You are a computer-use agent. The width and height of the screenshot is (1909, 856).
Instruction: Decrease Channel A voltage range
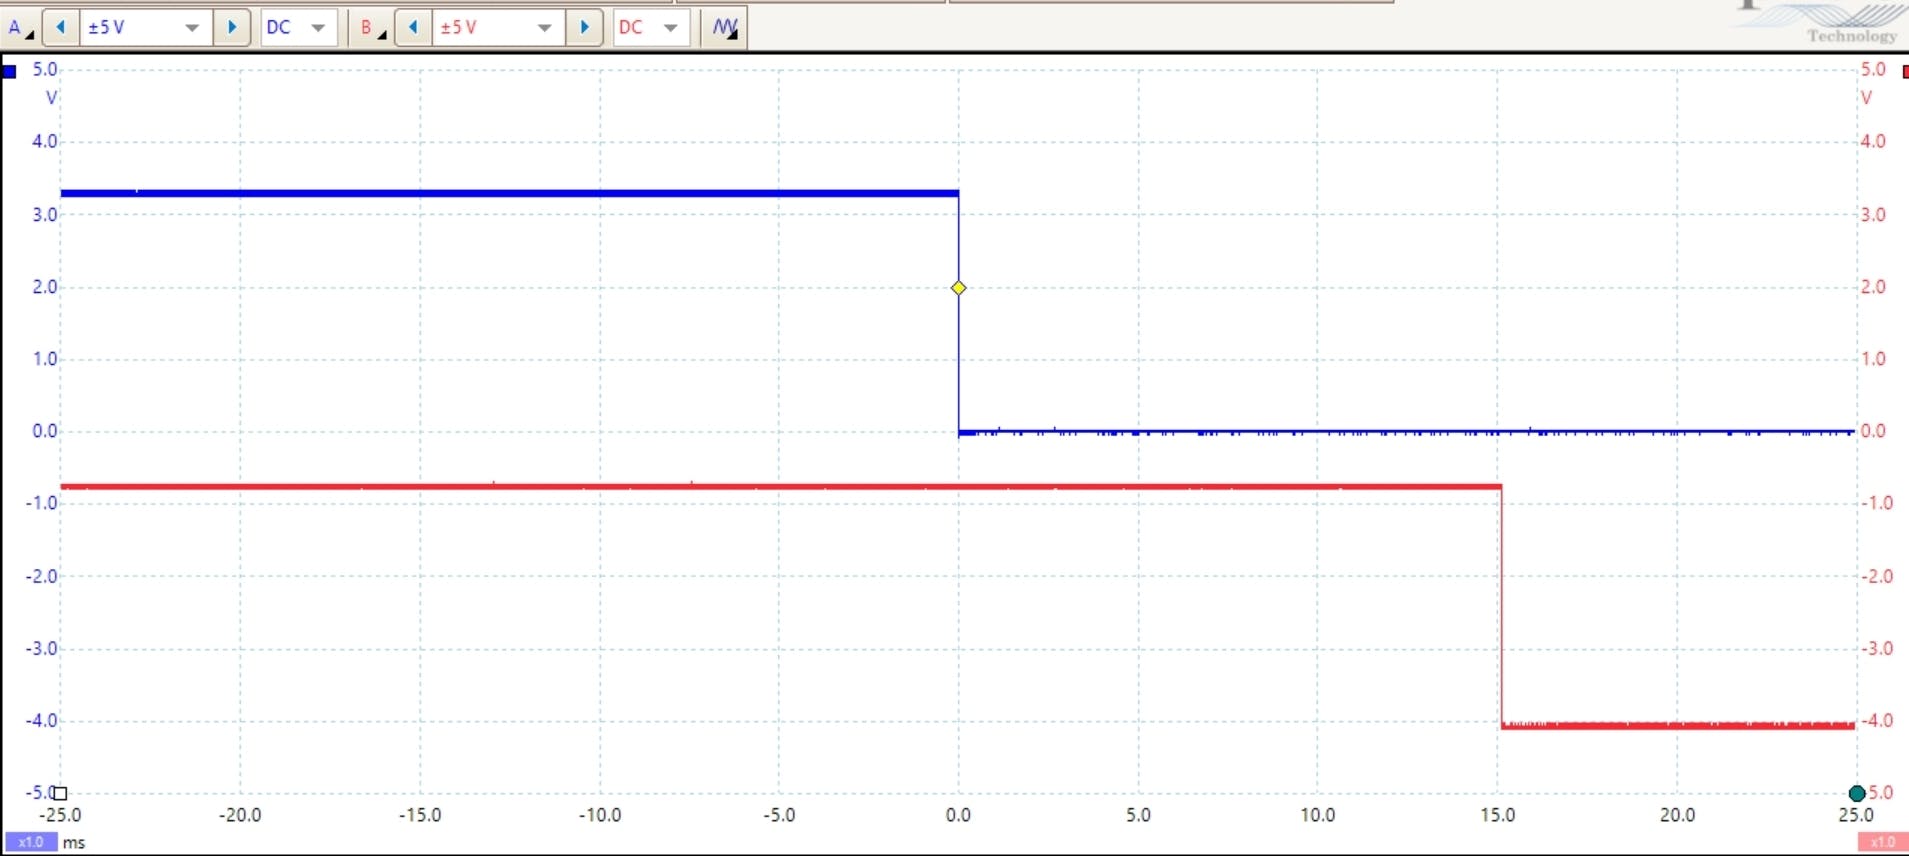(x=61, y=28)
